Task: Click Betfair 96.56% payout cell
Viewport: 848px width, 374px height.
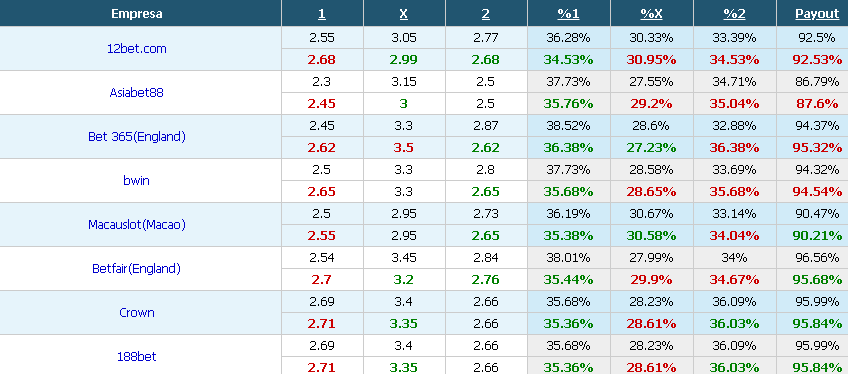Action: pyautogui.click(x=817, y=258)
